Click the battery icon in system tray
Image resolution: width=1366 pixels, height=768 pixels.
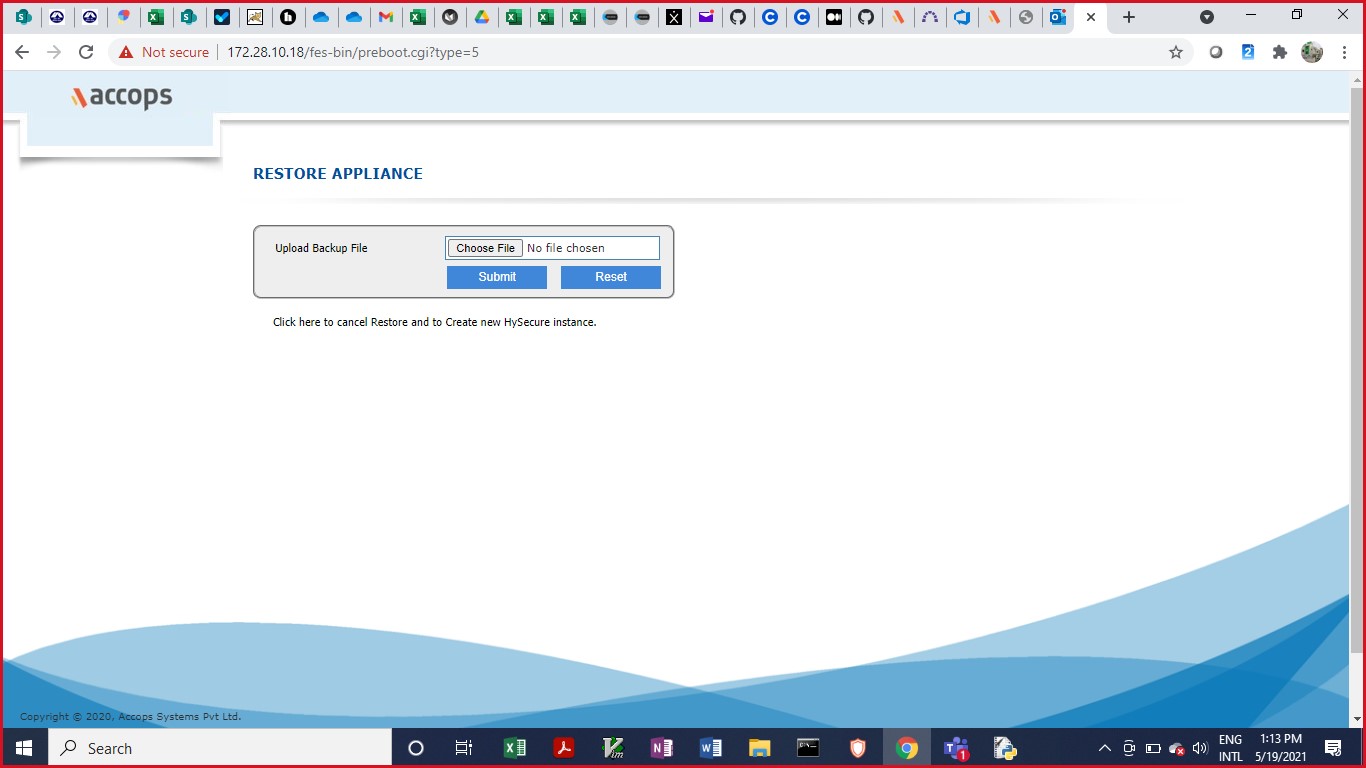click(1153, 748)
